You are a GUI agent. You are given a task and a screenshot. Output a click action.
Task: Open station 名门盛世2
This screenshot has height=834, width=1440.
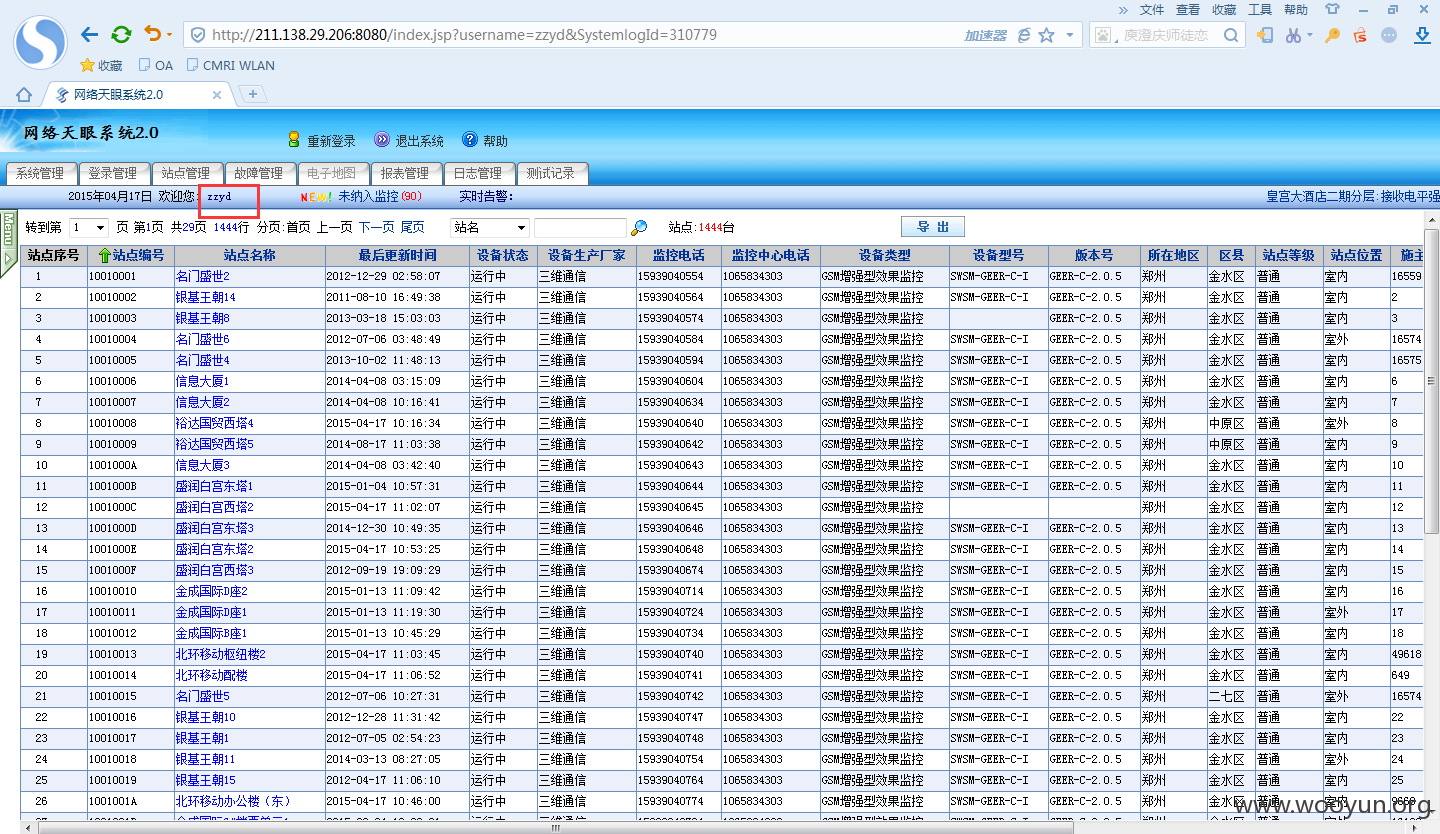pyautogui.click(x=203, y=276)
